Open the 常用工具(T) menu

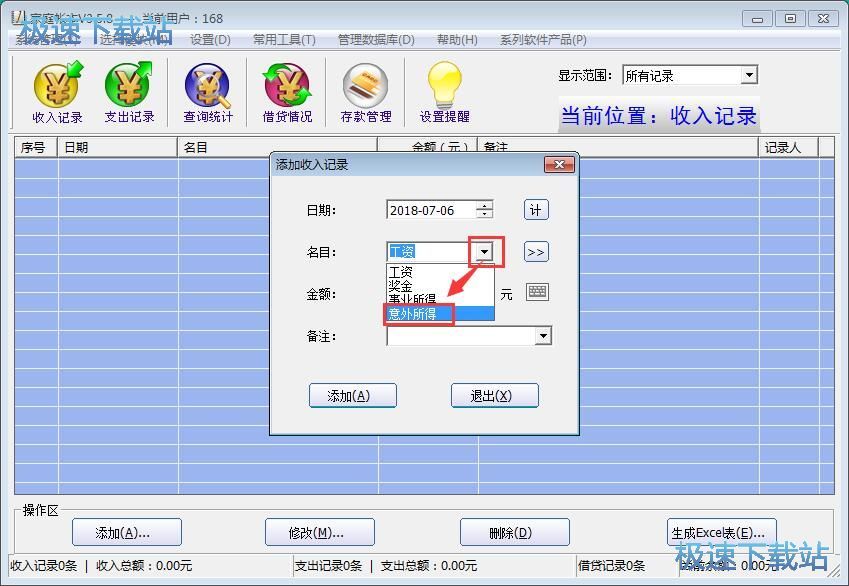coord(284,40)
